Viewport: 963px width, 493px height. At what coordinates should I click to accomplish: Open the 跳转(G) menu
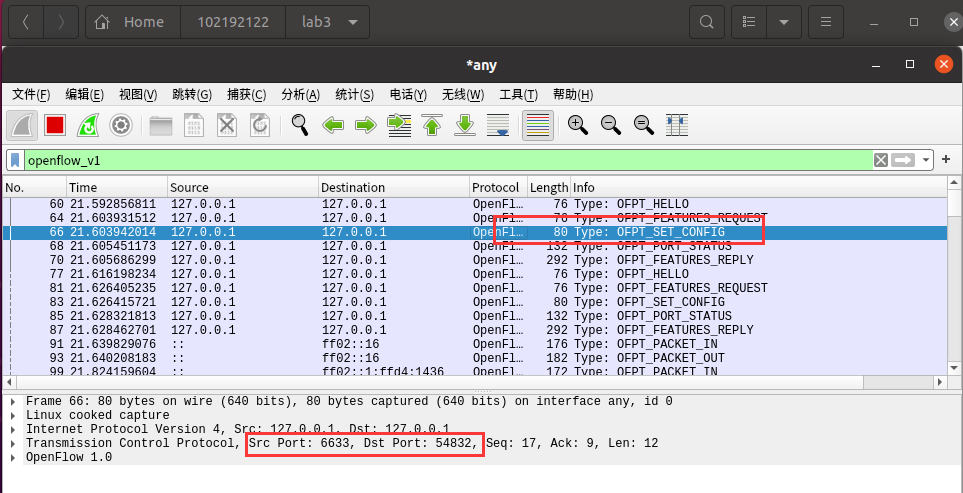tap(192, 95)
